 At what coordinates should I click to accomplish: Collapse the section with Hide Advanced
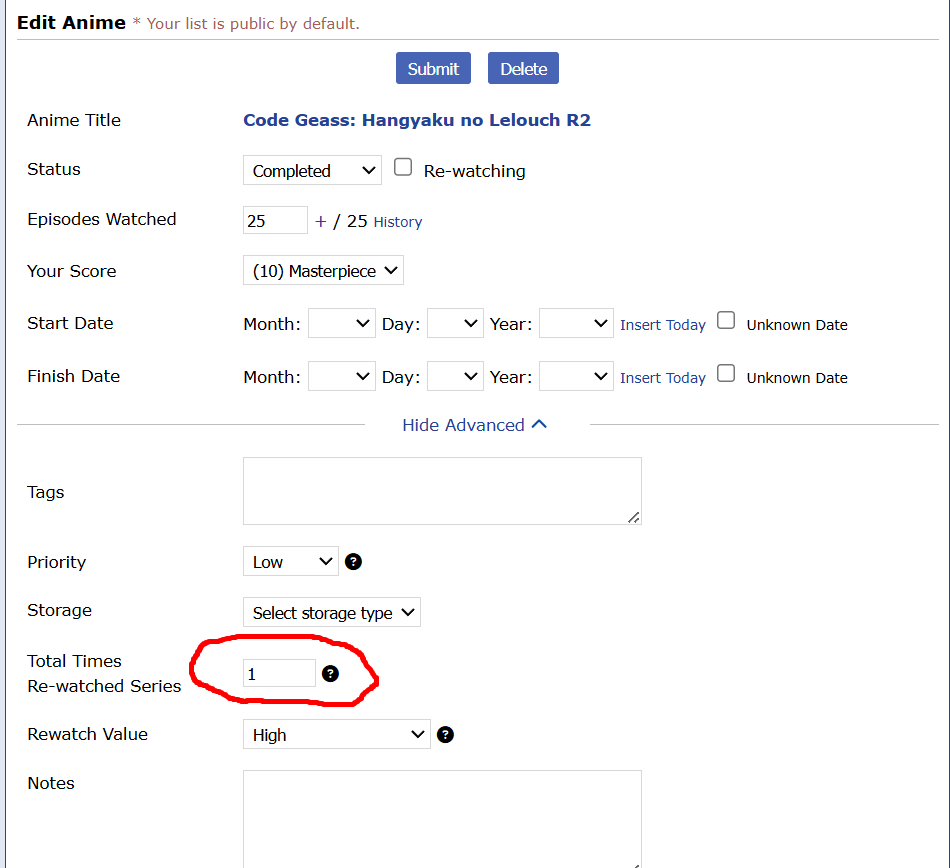pyautogui.click(x=474, y=425)
